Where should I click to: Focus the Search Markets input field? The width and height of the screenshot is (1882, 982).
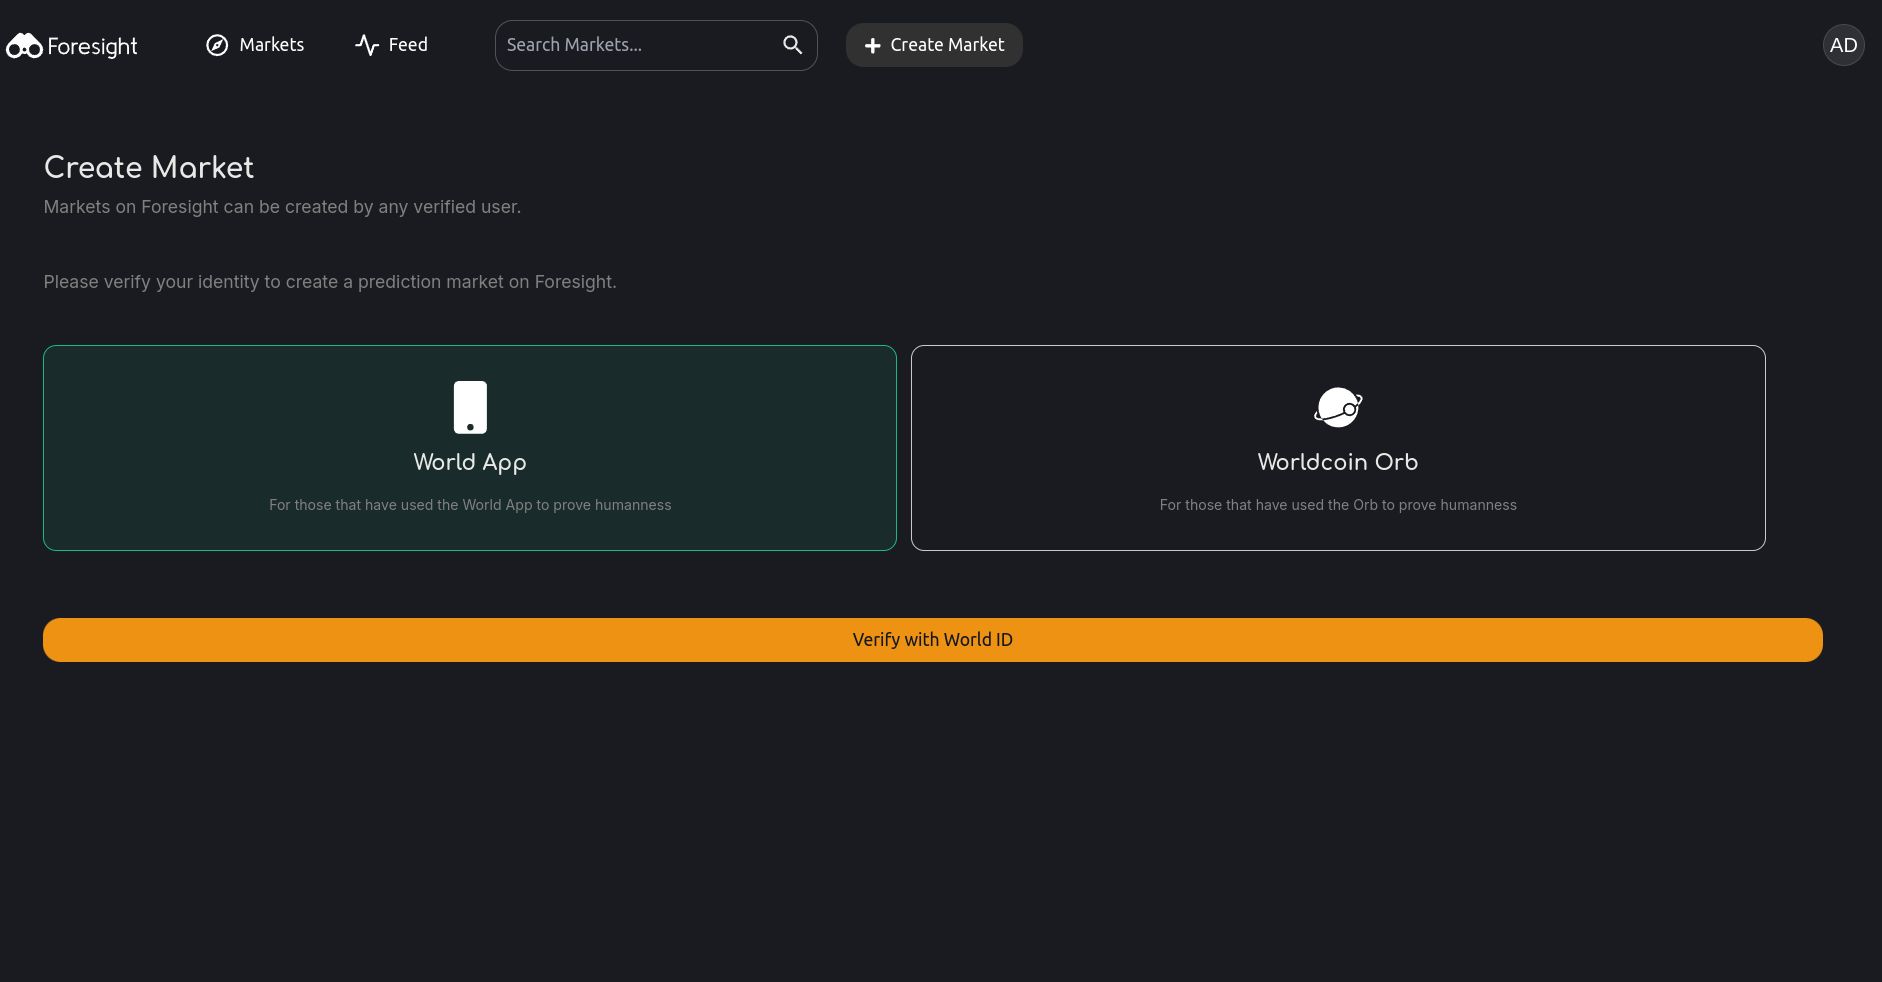click(x=656, y=45)
